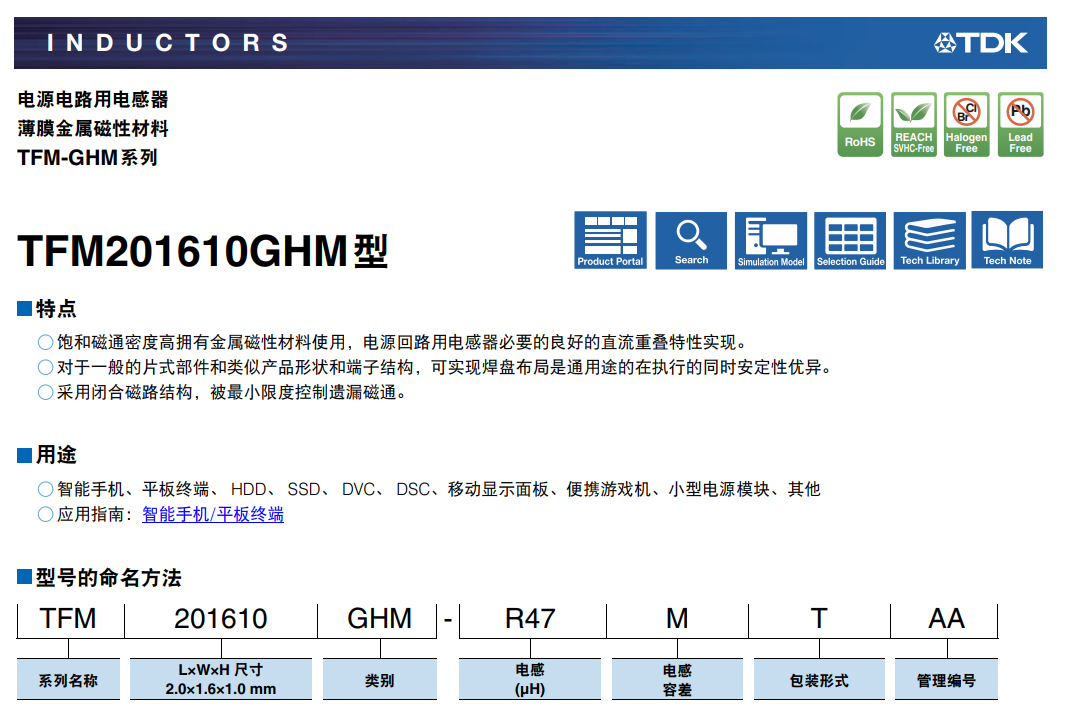1083x710 pixels.
Task: Click the Lead Free badge
Action: pos(1020,125)
